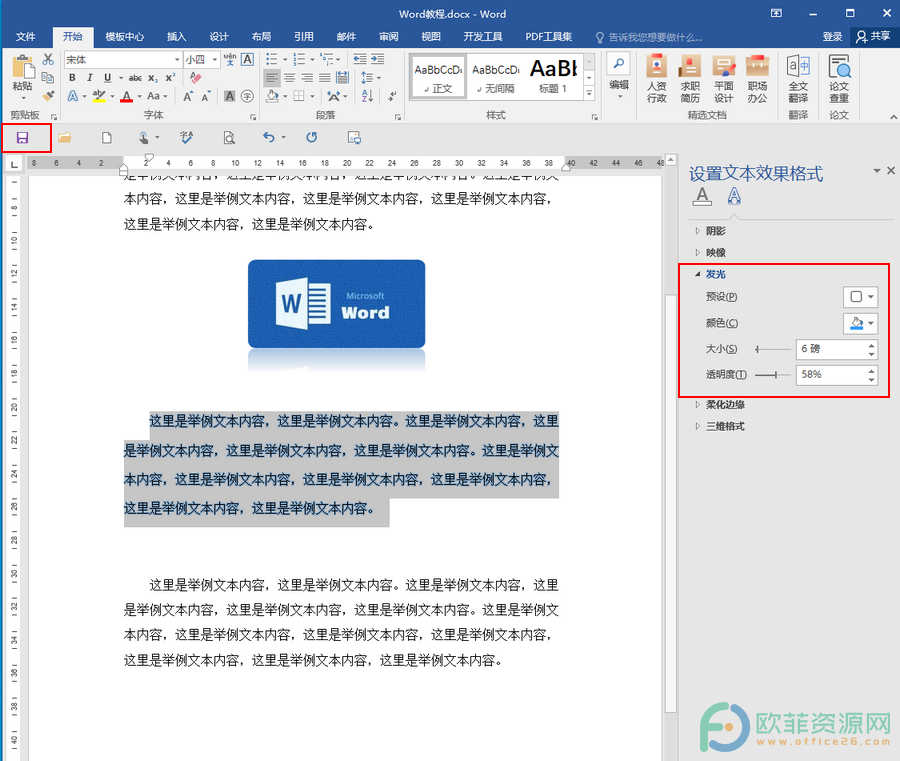Switch to the PDF工具集 tab
The width and height of the screenshot is (900, 761).
[549, 37]
